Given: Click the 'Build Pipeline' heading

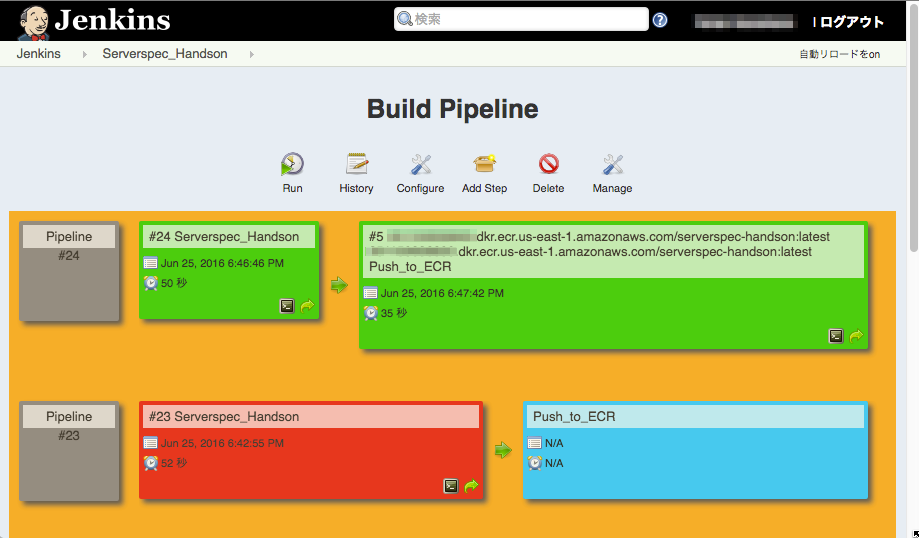Looking at the screenshot, I should tap(452, 109).
